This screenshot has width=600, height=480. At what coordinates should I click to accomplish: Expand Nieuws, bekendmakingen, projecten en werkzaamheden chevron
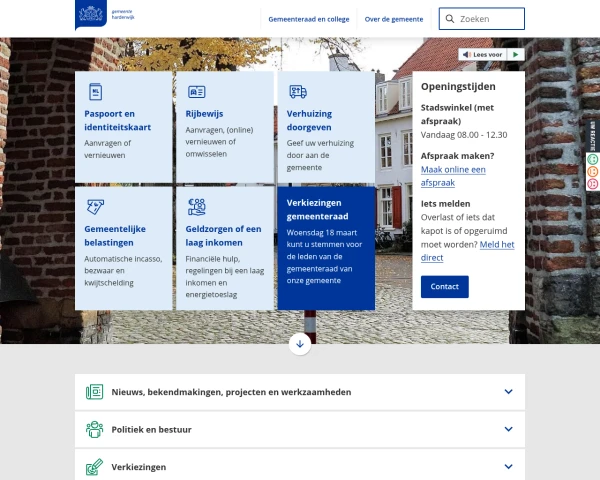click(x=508, y=392)
